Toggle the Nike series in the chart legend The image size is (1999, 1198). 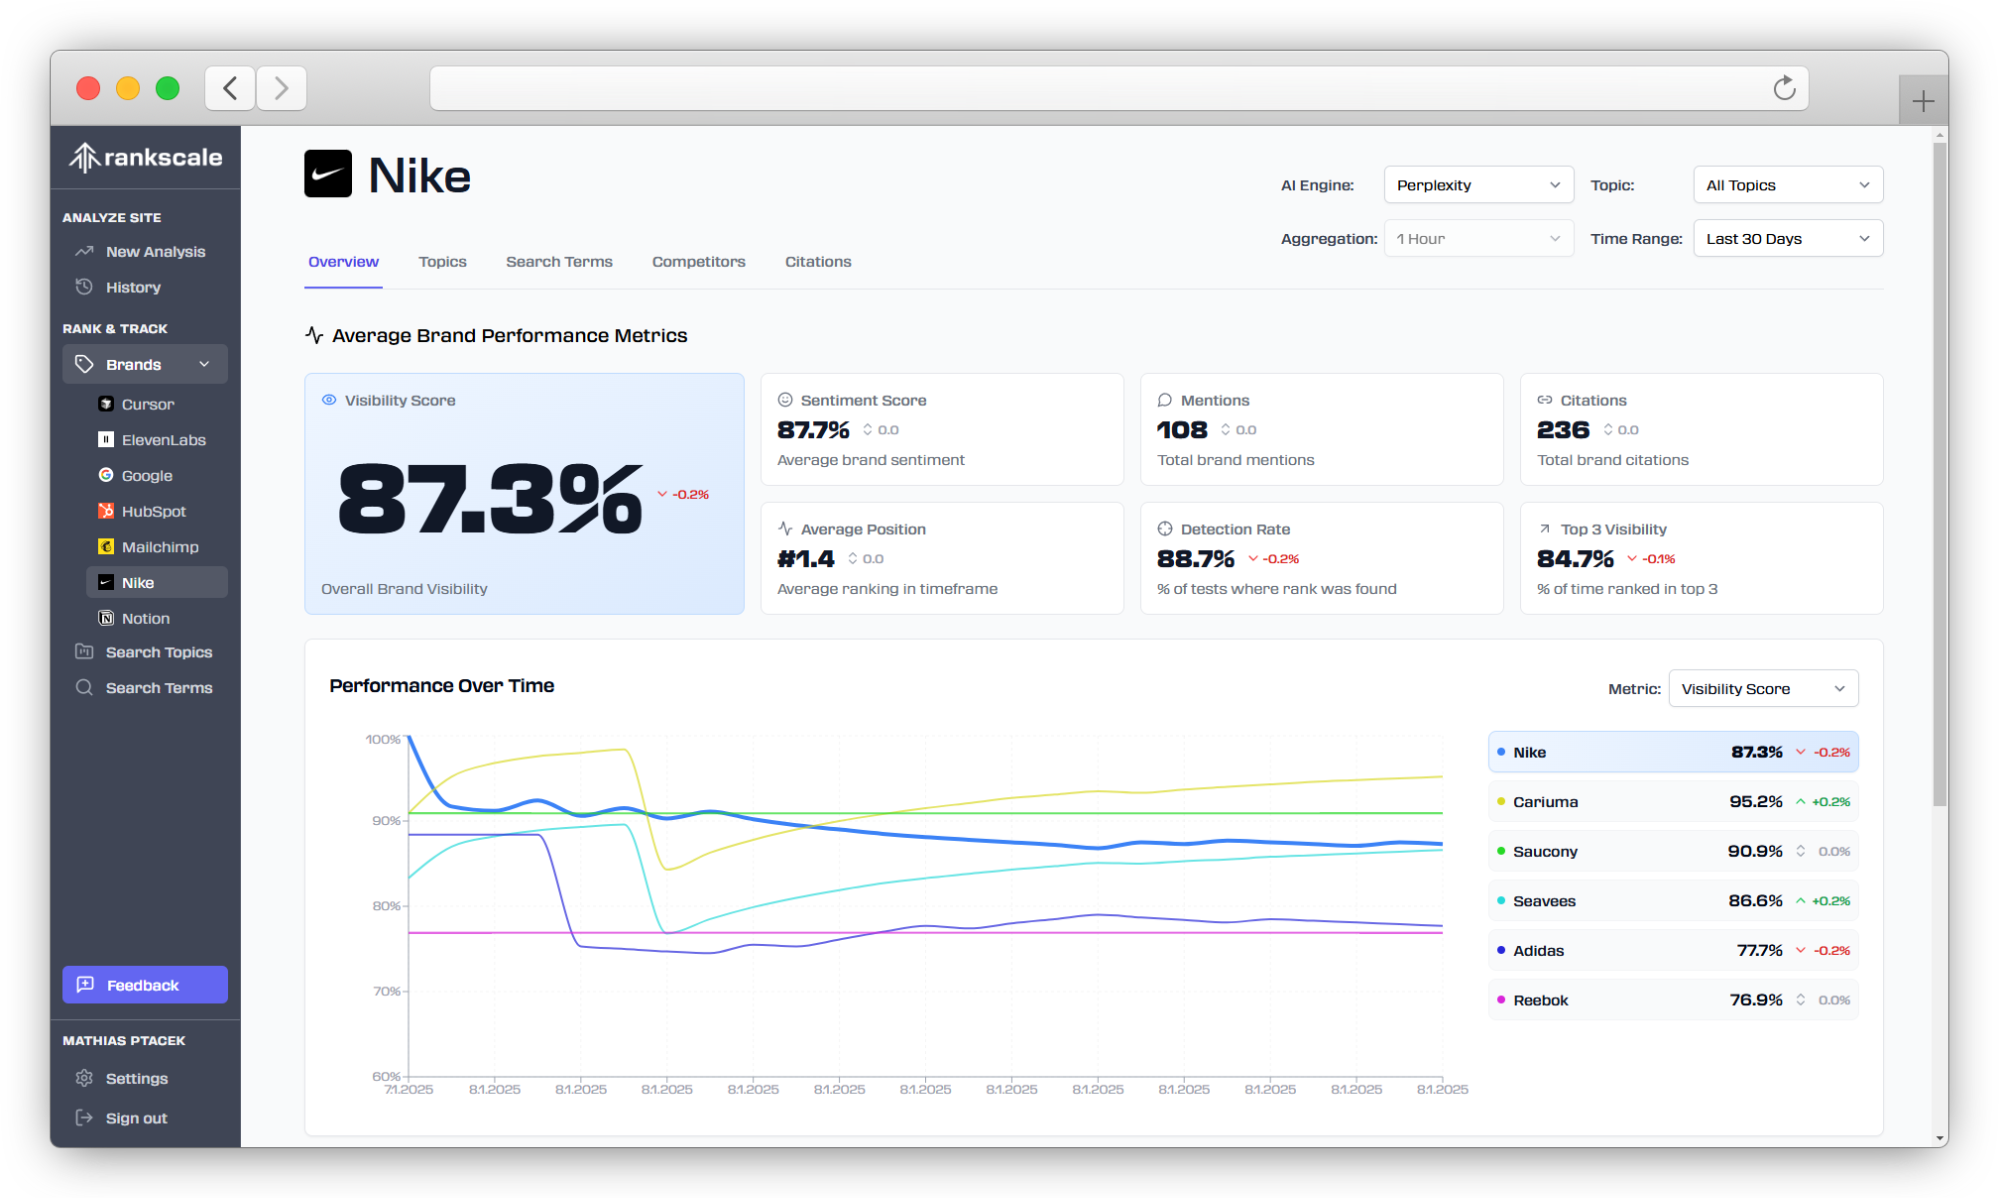pyautogui.click(x=1673, y=751)
